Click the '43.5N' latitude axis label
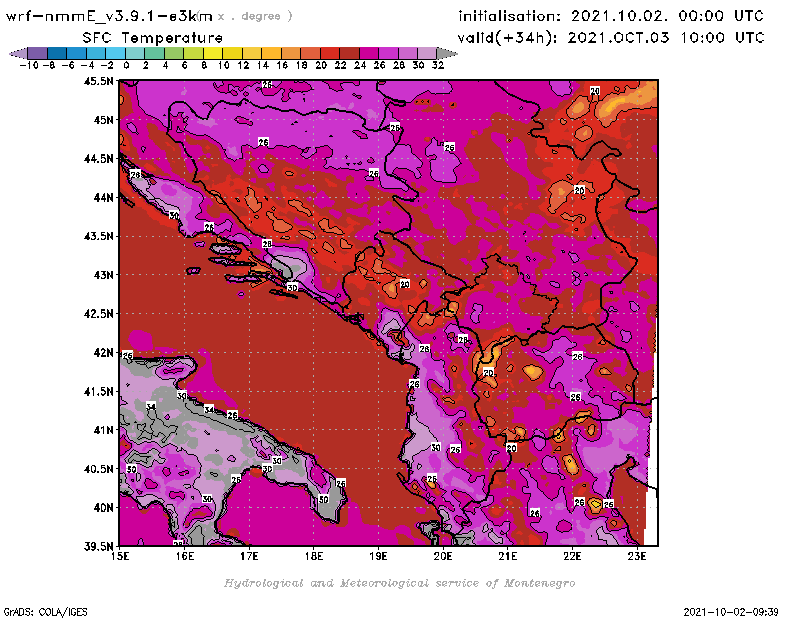The image size is (800, 618). coord(99,236)
